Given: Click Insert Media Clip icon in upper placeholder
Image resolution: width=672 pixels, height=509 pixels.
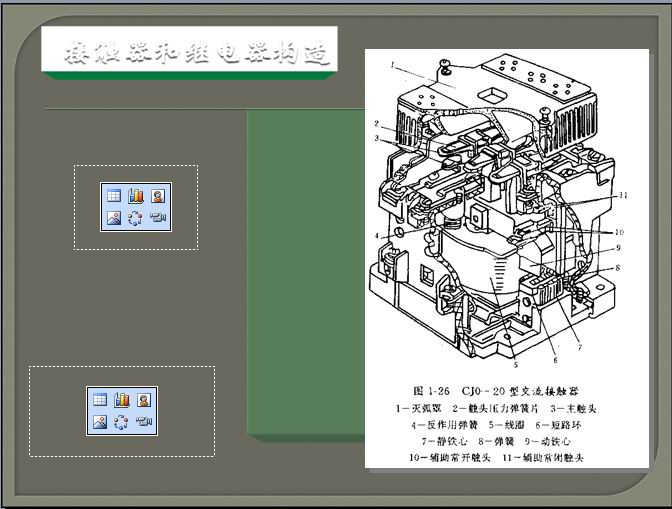Looking at the screenshot, I should tap(158, 218).
